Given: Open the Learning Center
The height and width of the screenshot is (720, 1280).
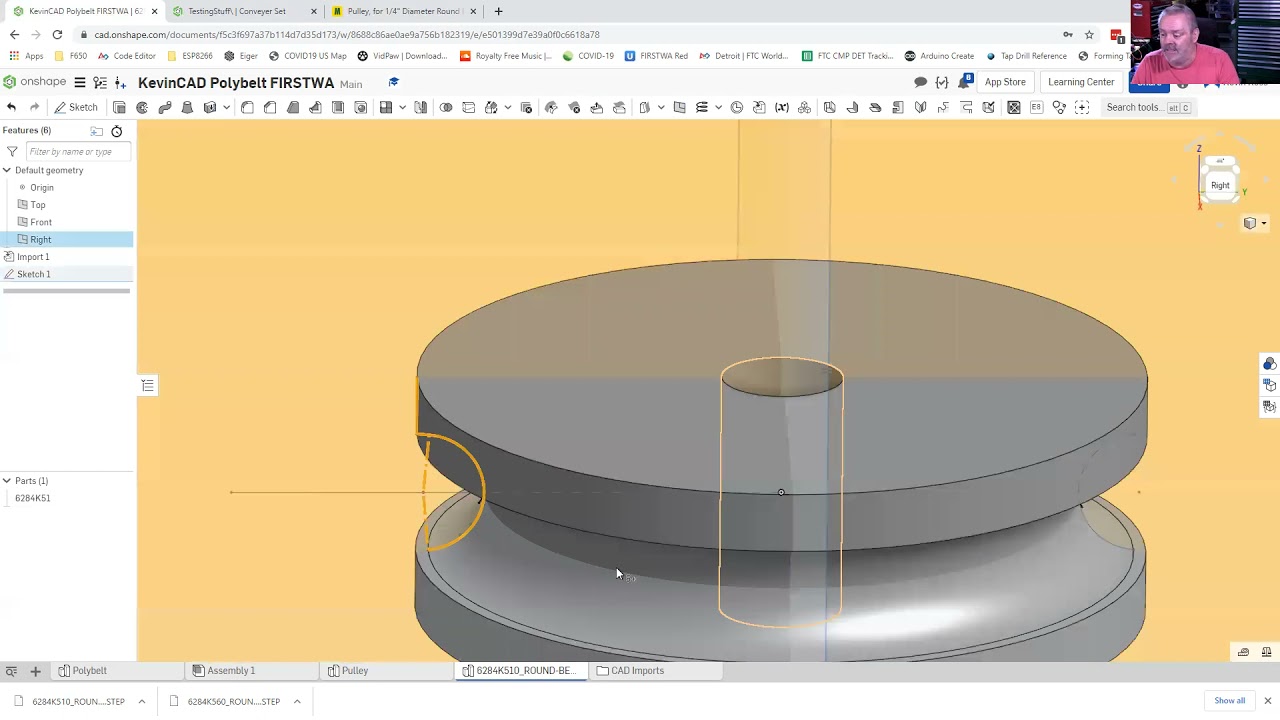Looking at the screenshot, I should 1081,82.
